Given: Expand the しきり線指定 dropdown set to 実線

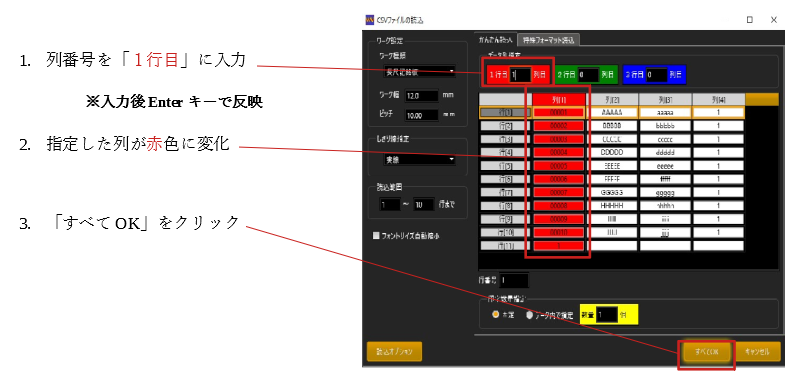Looking at the screenshot, I should (419, 160).
